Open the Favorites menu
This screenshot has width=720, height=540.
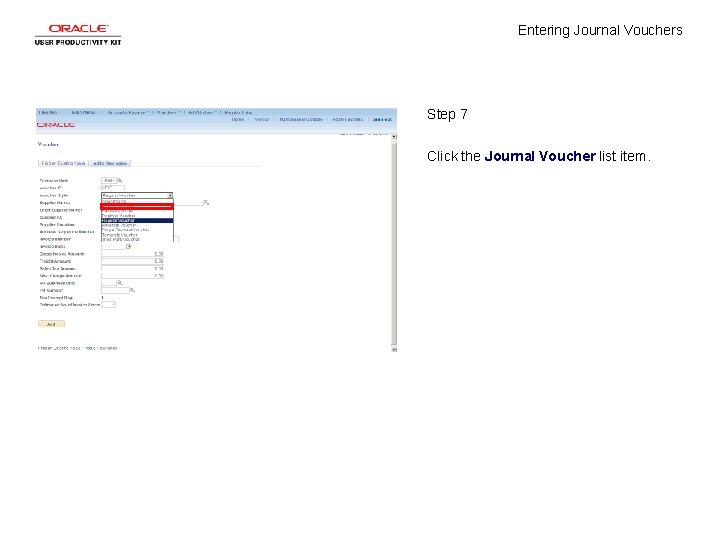[48, 112]
